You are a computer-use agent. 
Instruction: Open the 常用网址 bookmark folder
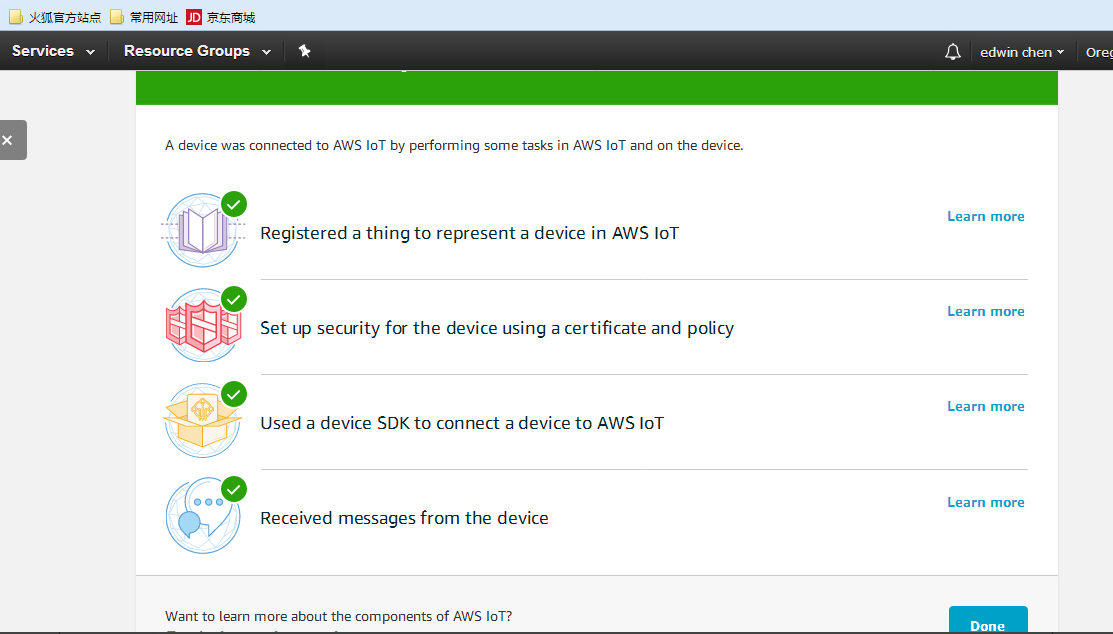tap(143, 17)
